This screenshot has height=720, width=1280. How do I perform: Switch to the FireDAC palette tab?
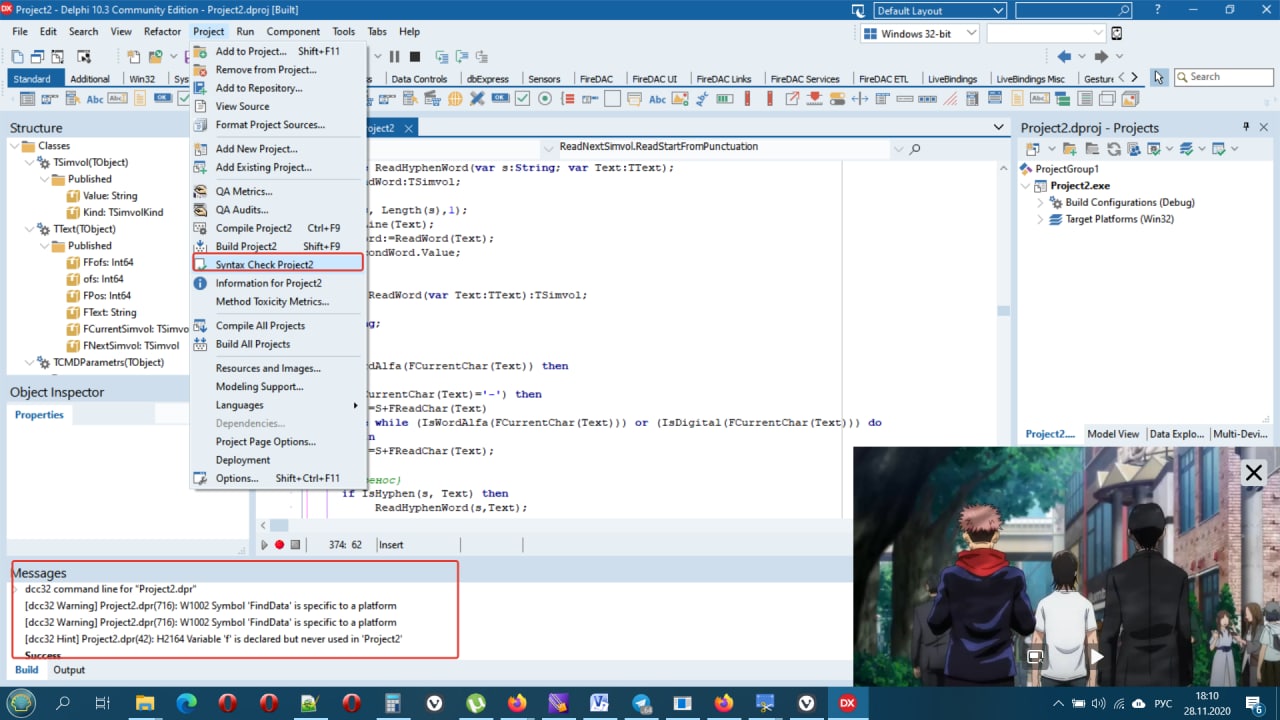596,79
